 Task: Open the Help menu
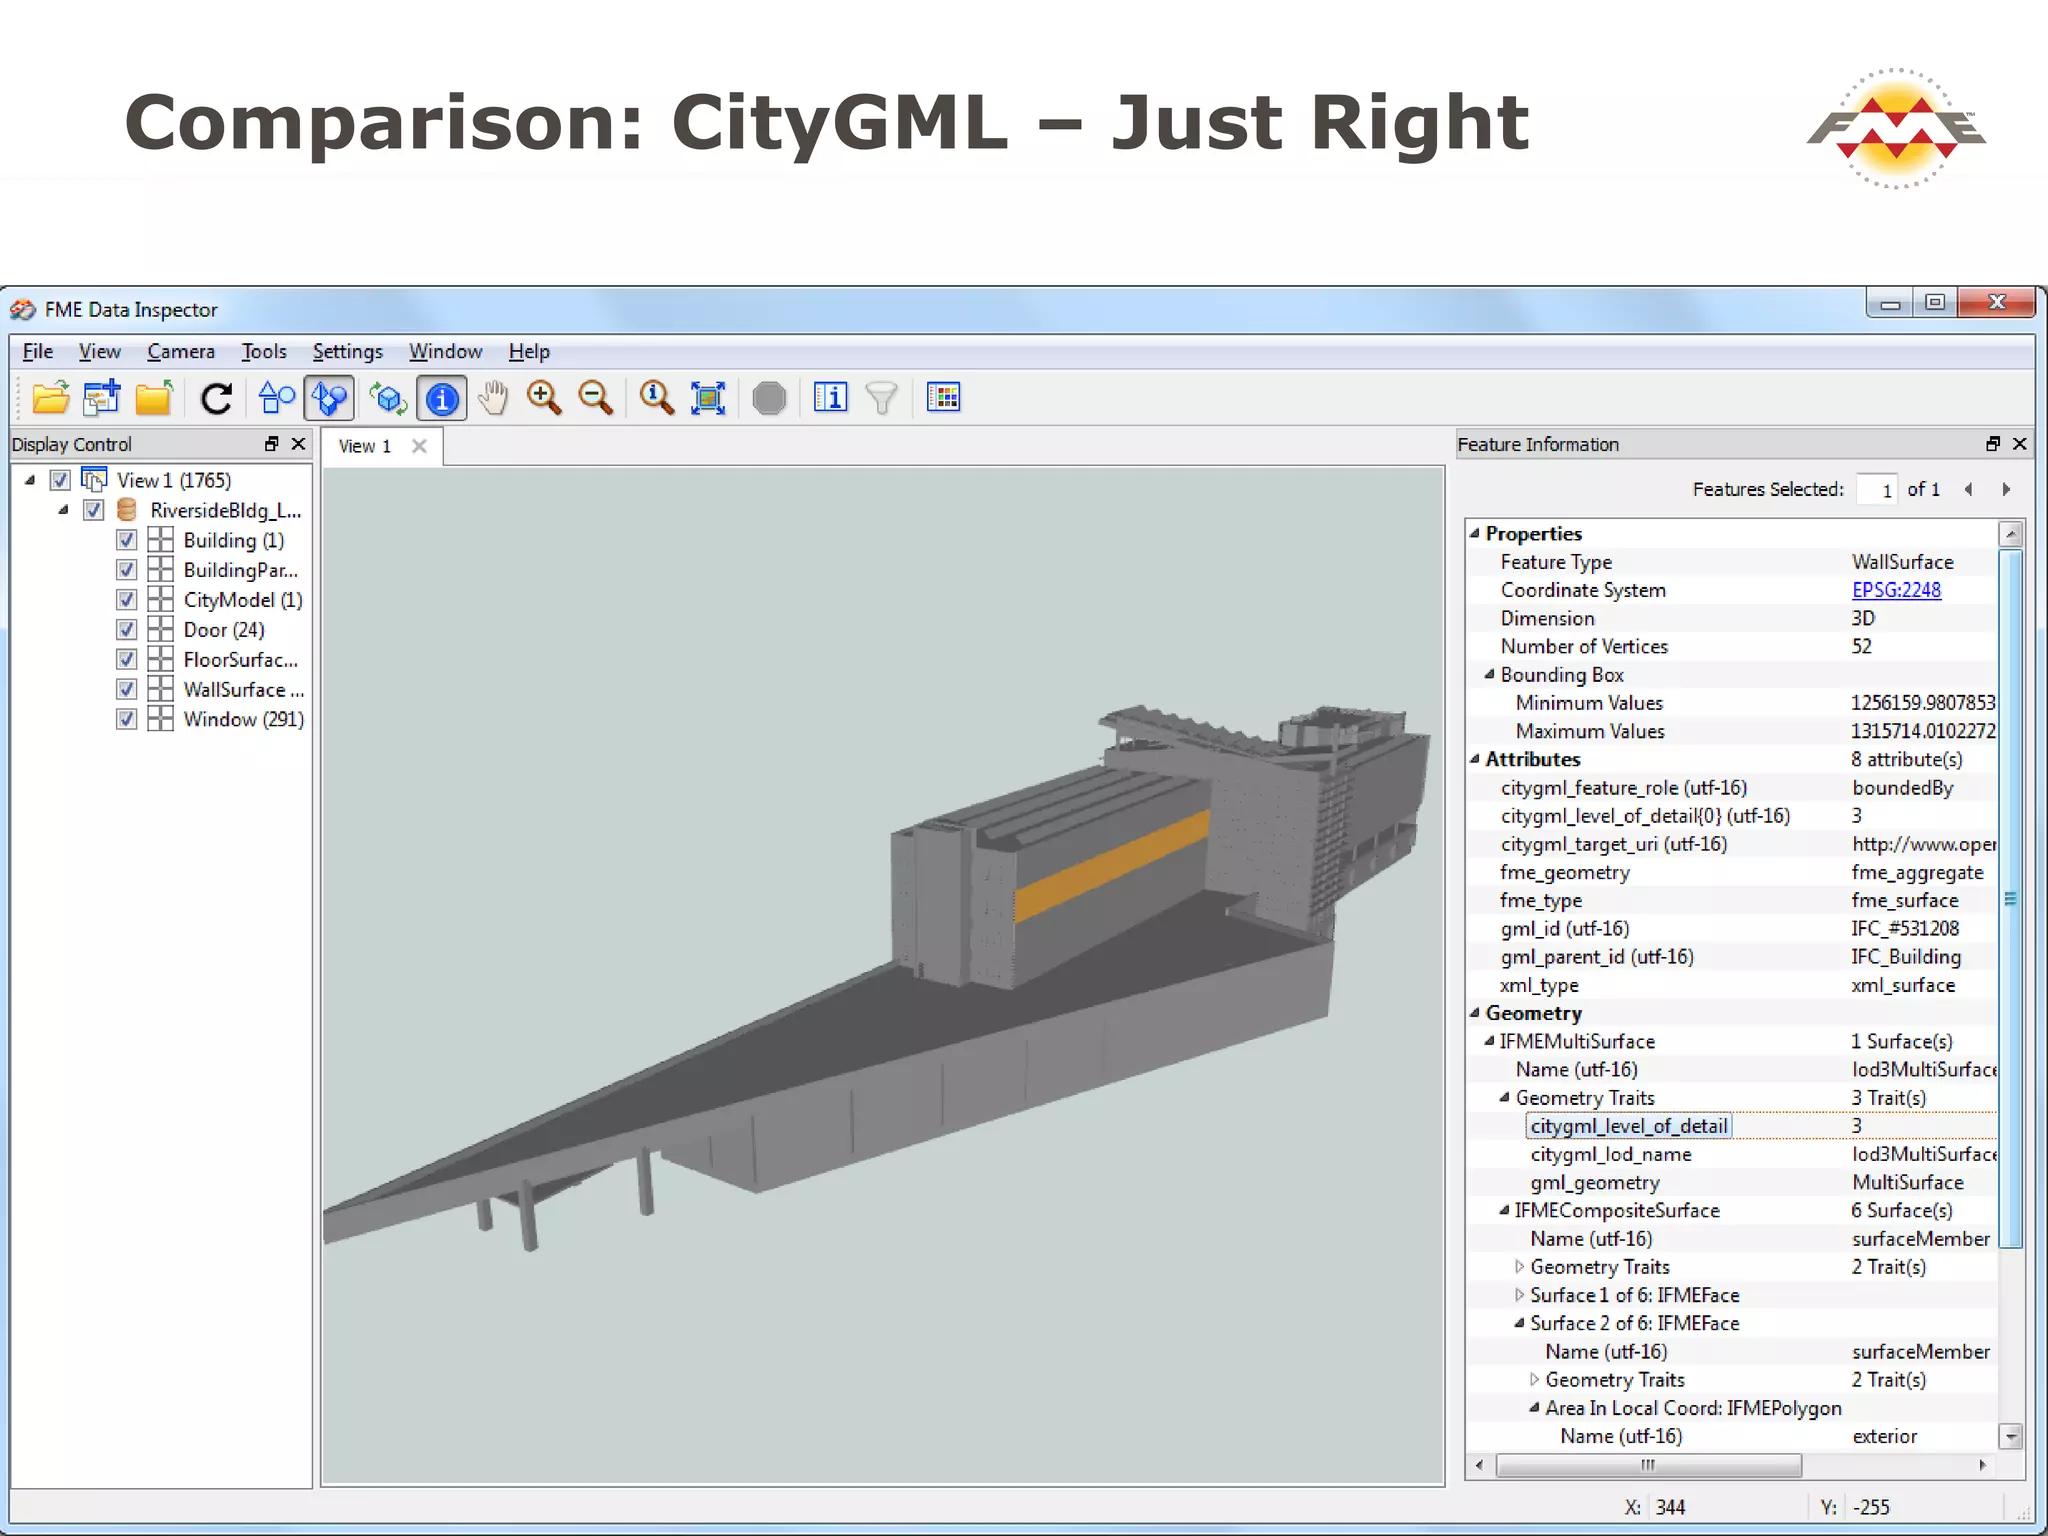tap(529, 352)
